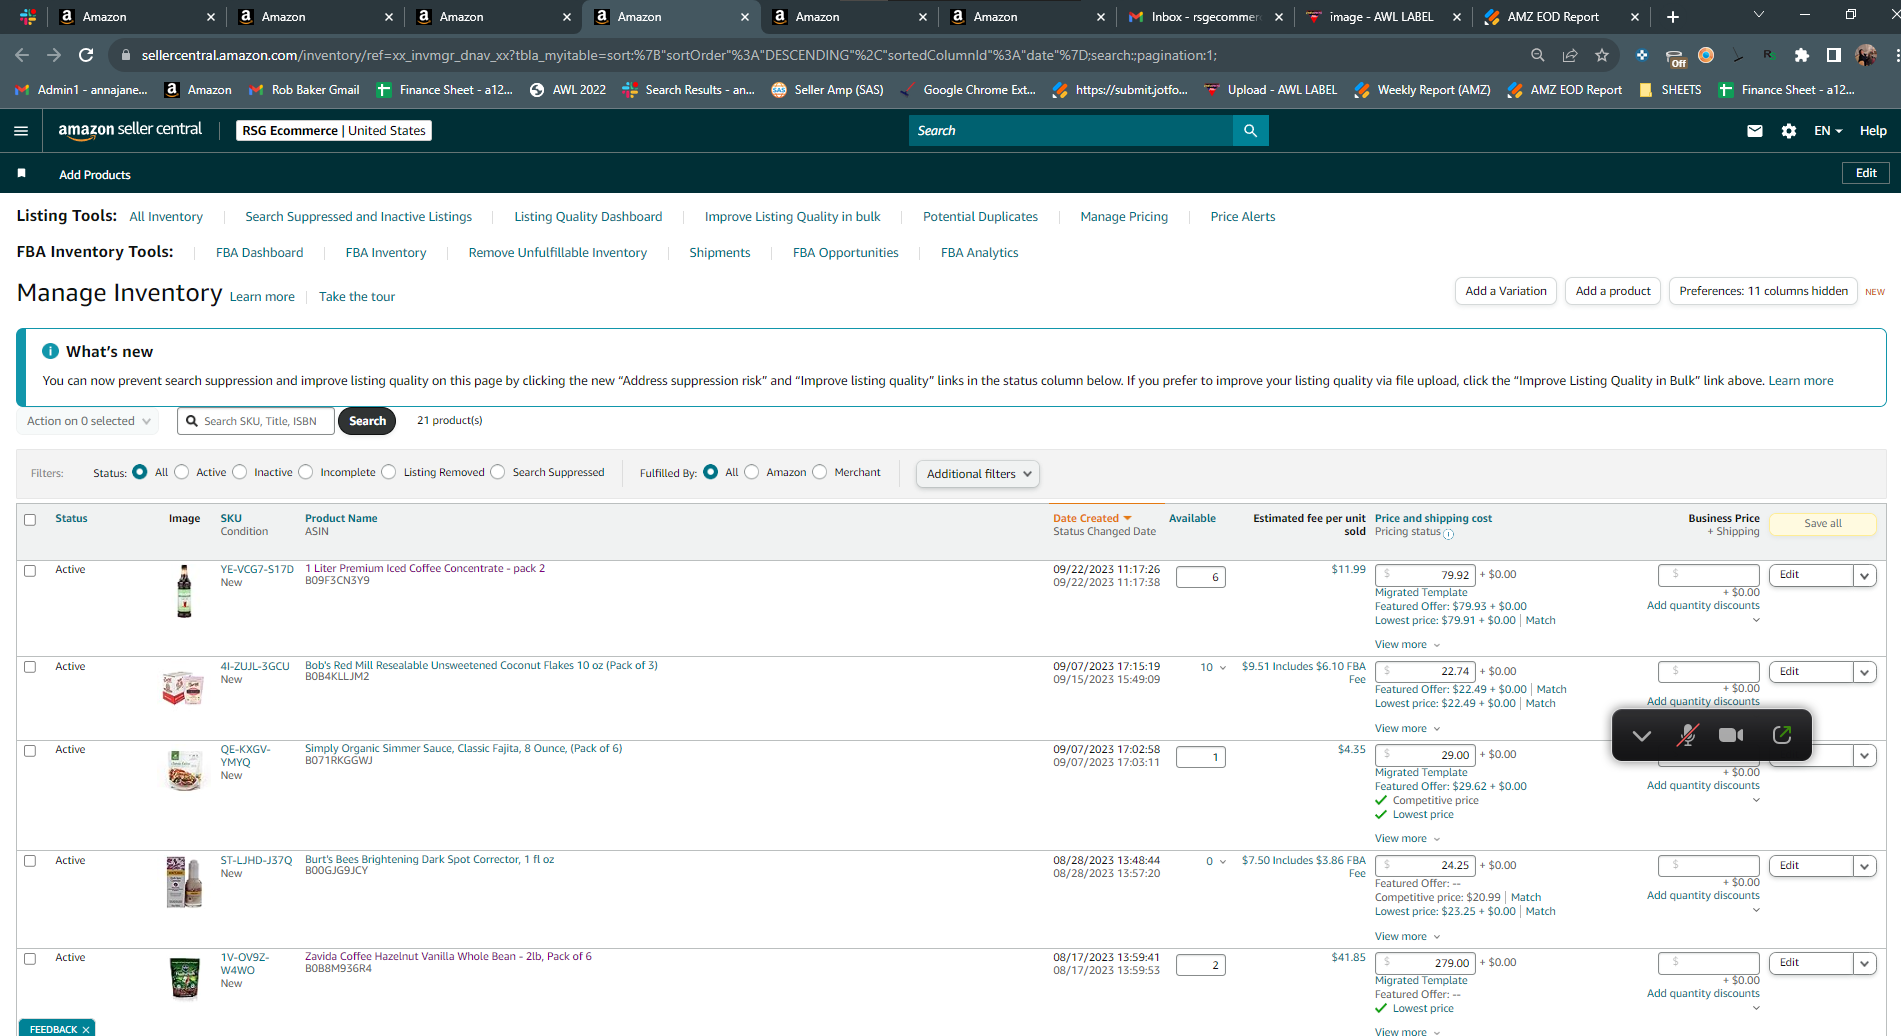Screen dimensions: 1901x1036
Task: Click the What's new info icon
Action: click(x=50, y=351)
